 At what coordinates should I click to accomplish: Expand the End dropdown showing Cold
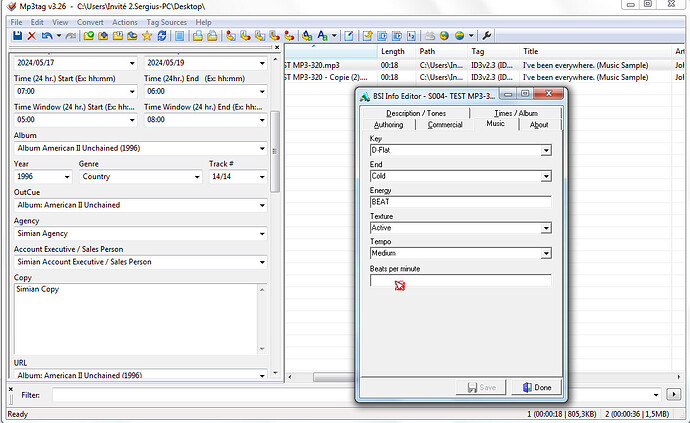click(546, 177)
